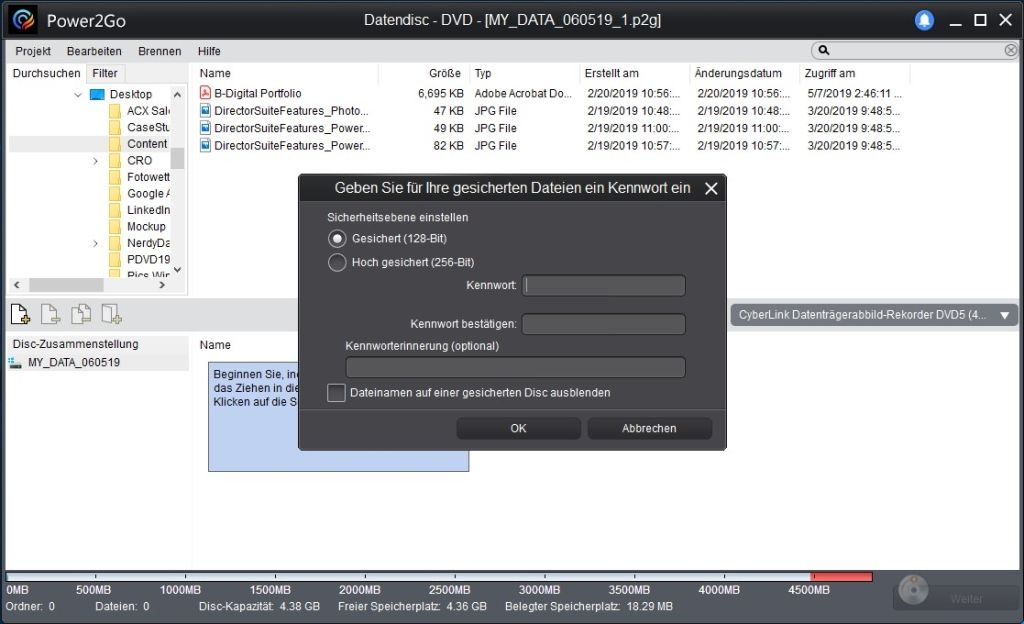Select Hoch gesichert (256-Bit) option

tap(337, 263)
